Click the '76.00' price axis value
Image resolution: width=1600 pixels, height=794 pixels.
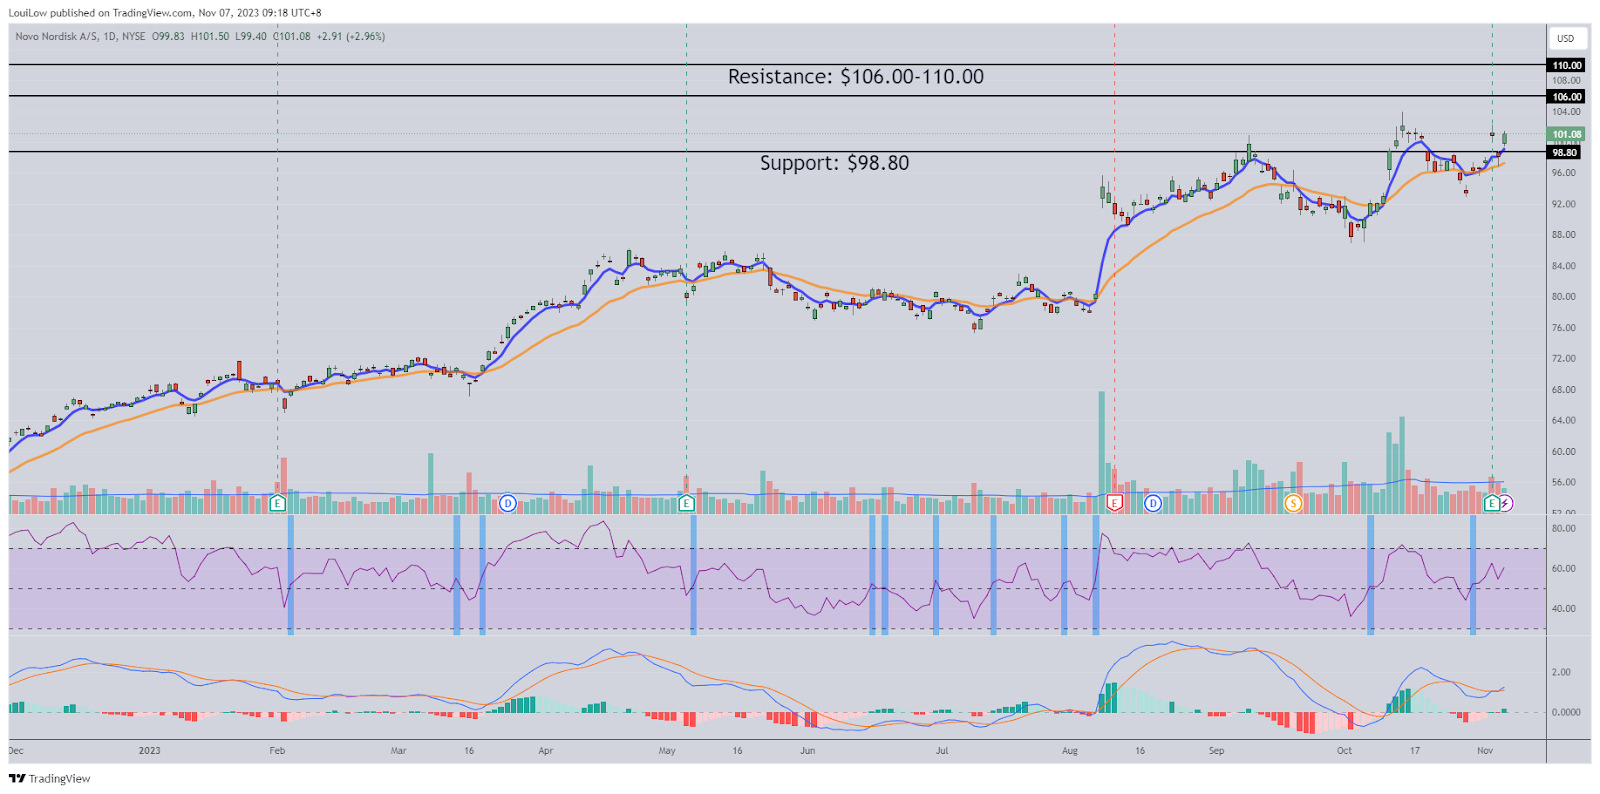1563,328
